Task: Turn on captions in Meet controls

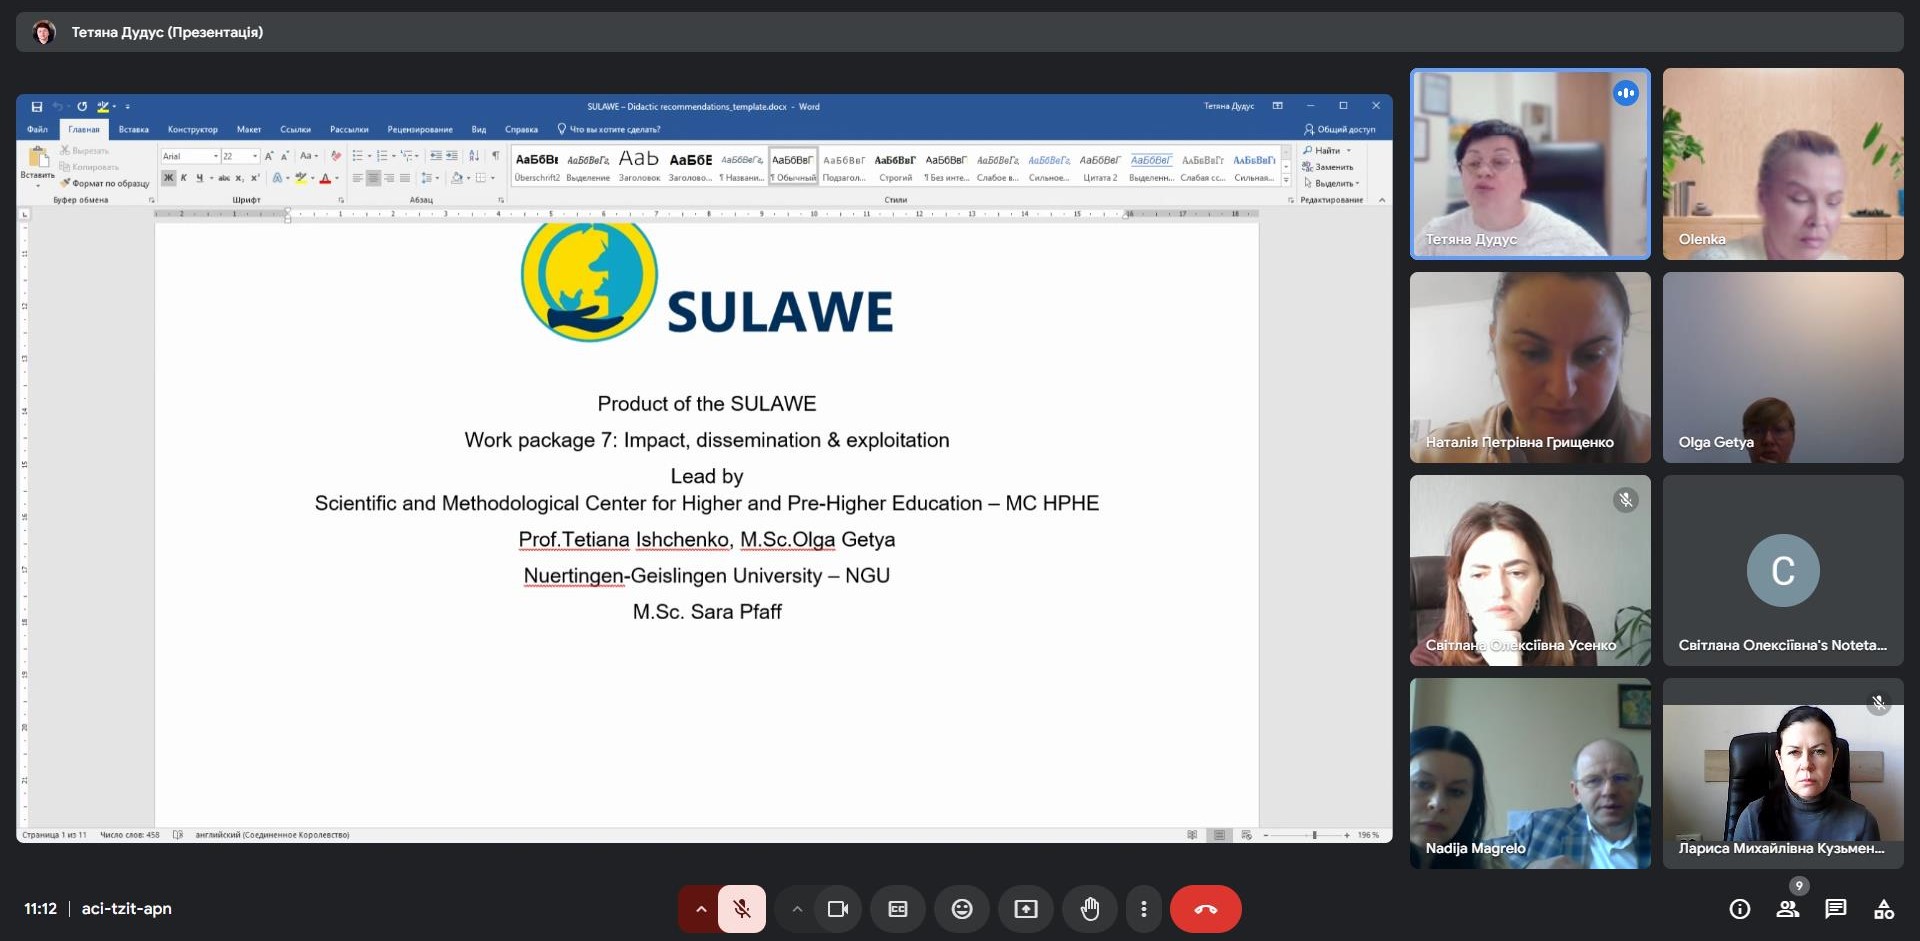Action: pos(898,909)
